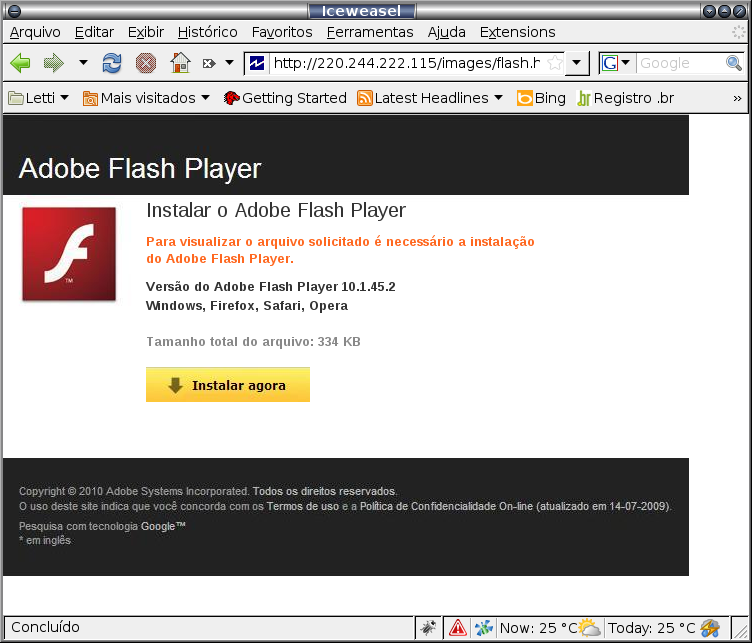Viewport: 752px width, 643px height.
Task: Open the Exibir menu
Action: coord(146,32)
